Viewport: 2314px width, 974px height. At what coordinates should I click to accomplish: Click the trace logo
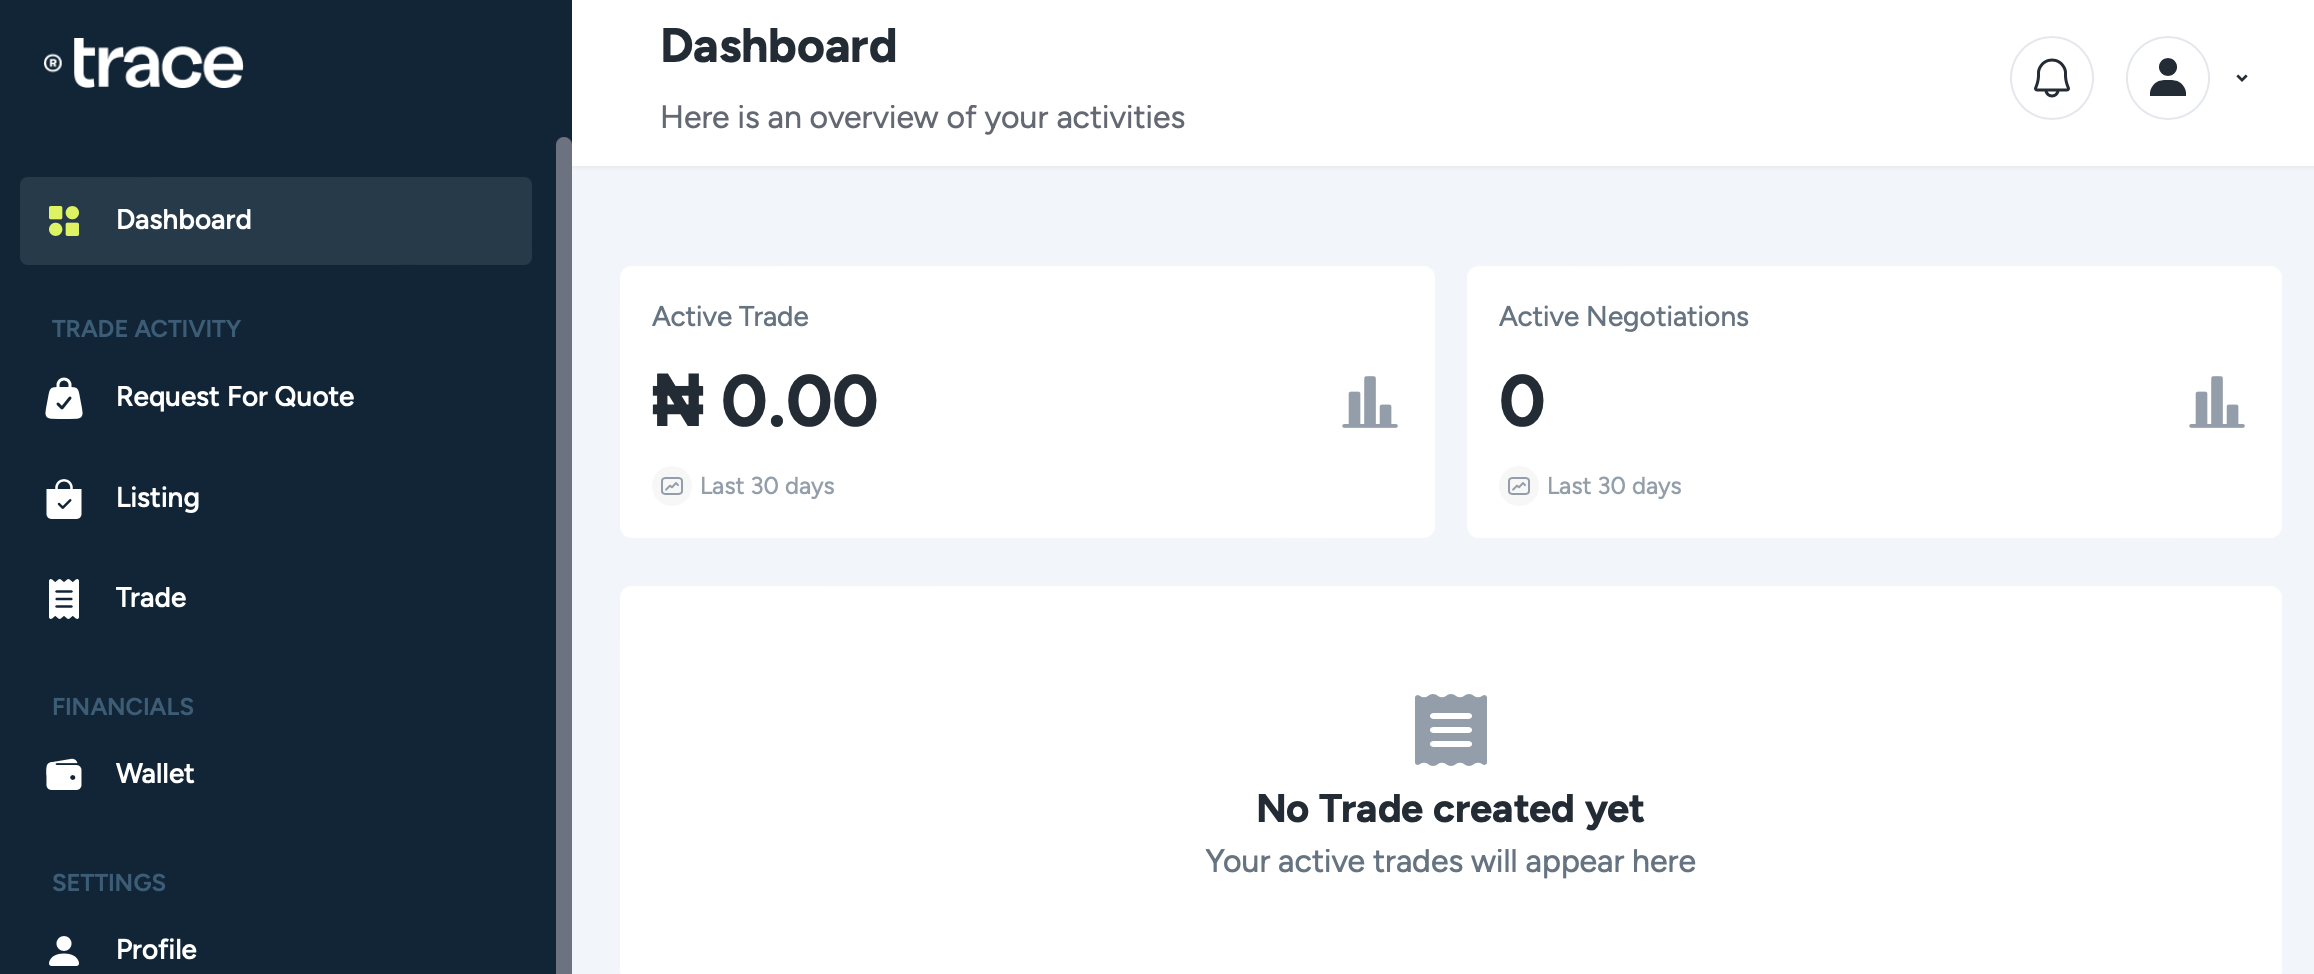tap(145, 64)
